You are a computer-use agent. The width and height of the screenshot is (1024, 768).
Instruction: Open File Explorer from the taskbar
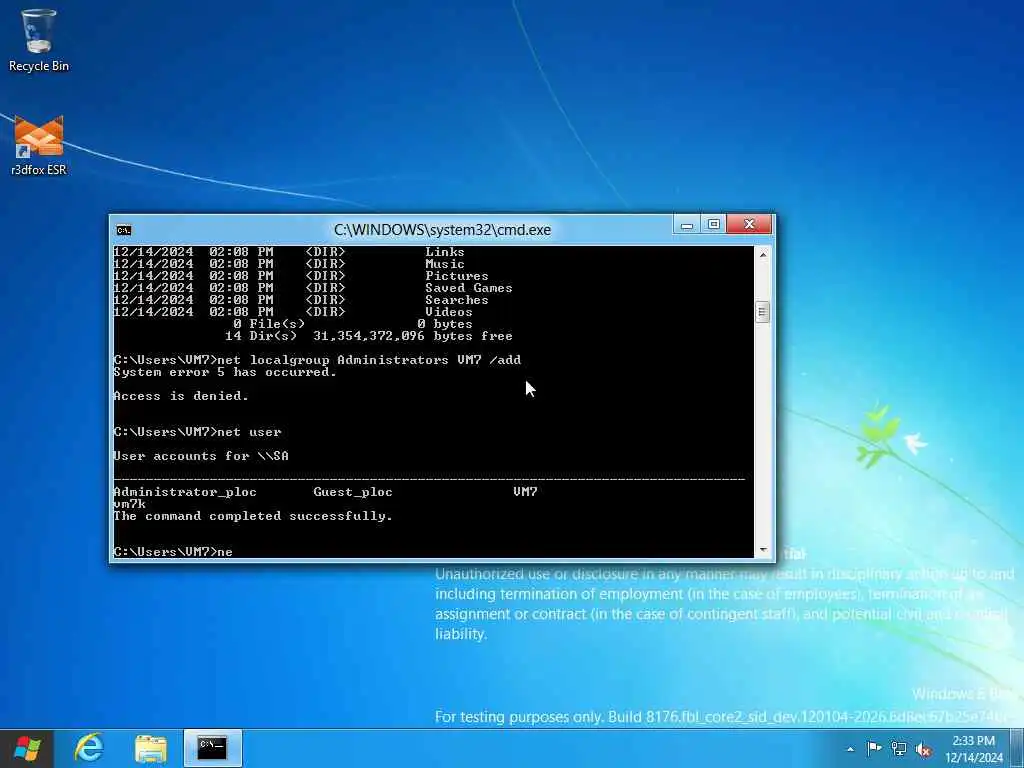pyautogui.click(x=151, y=748)
